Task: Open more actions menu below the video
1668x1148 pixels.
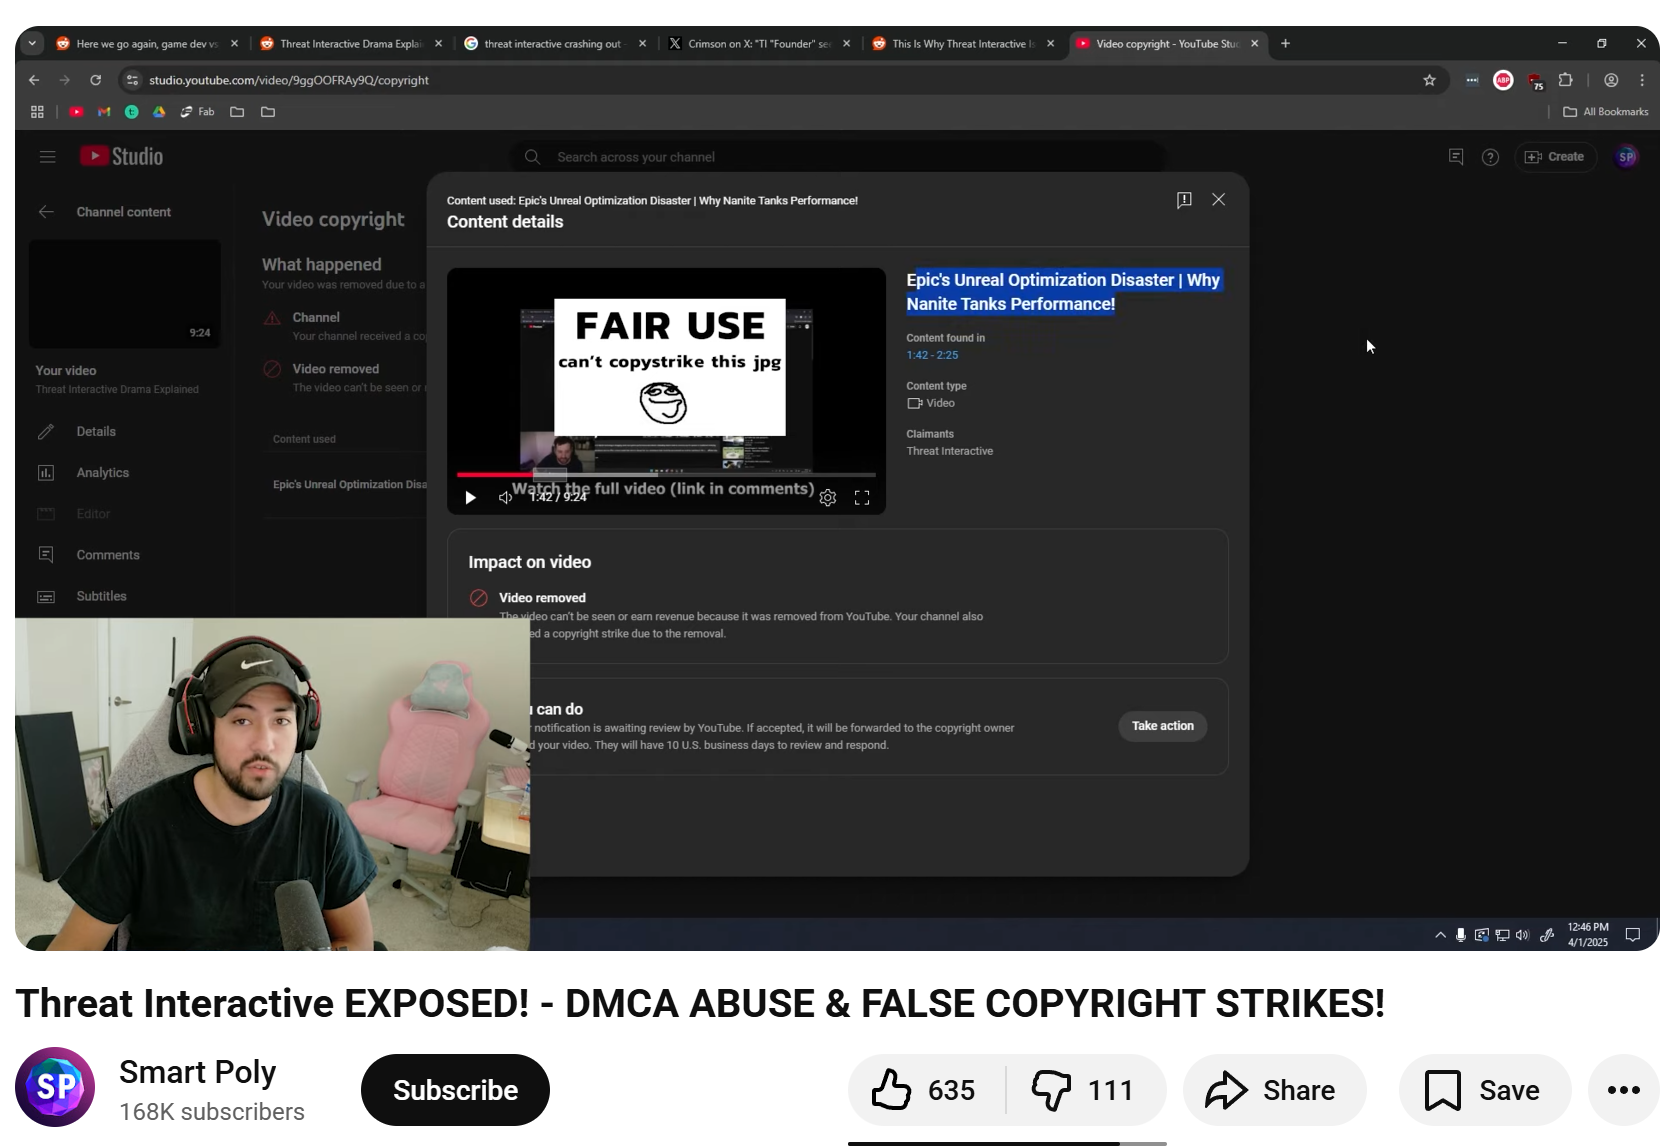Action: click(1623, 1090)
